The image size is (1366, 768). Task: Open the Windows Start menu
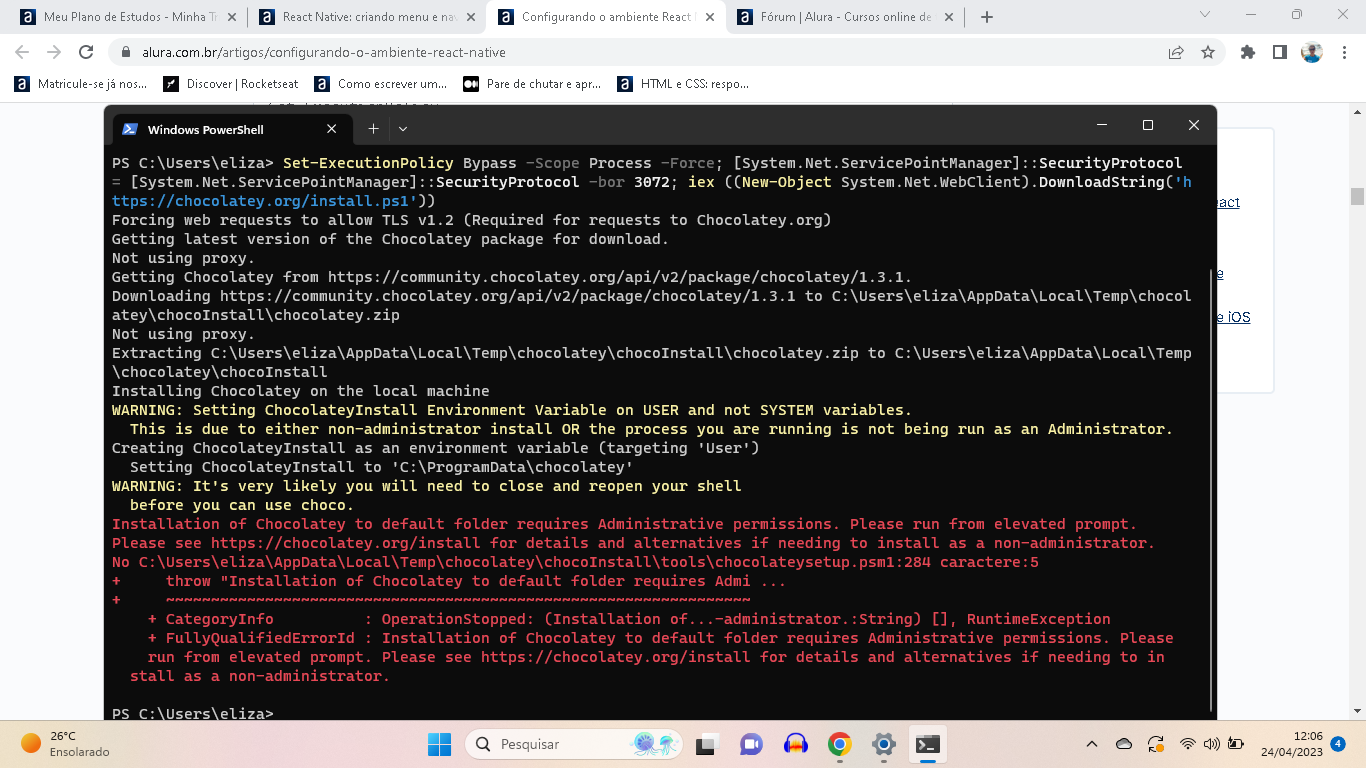coord(440,744)
